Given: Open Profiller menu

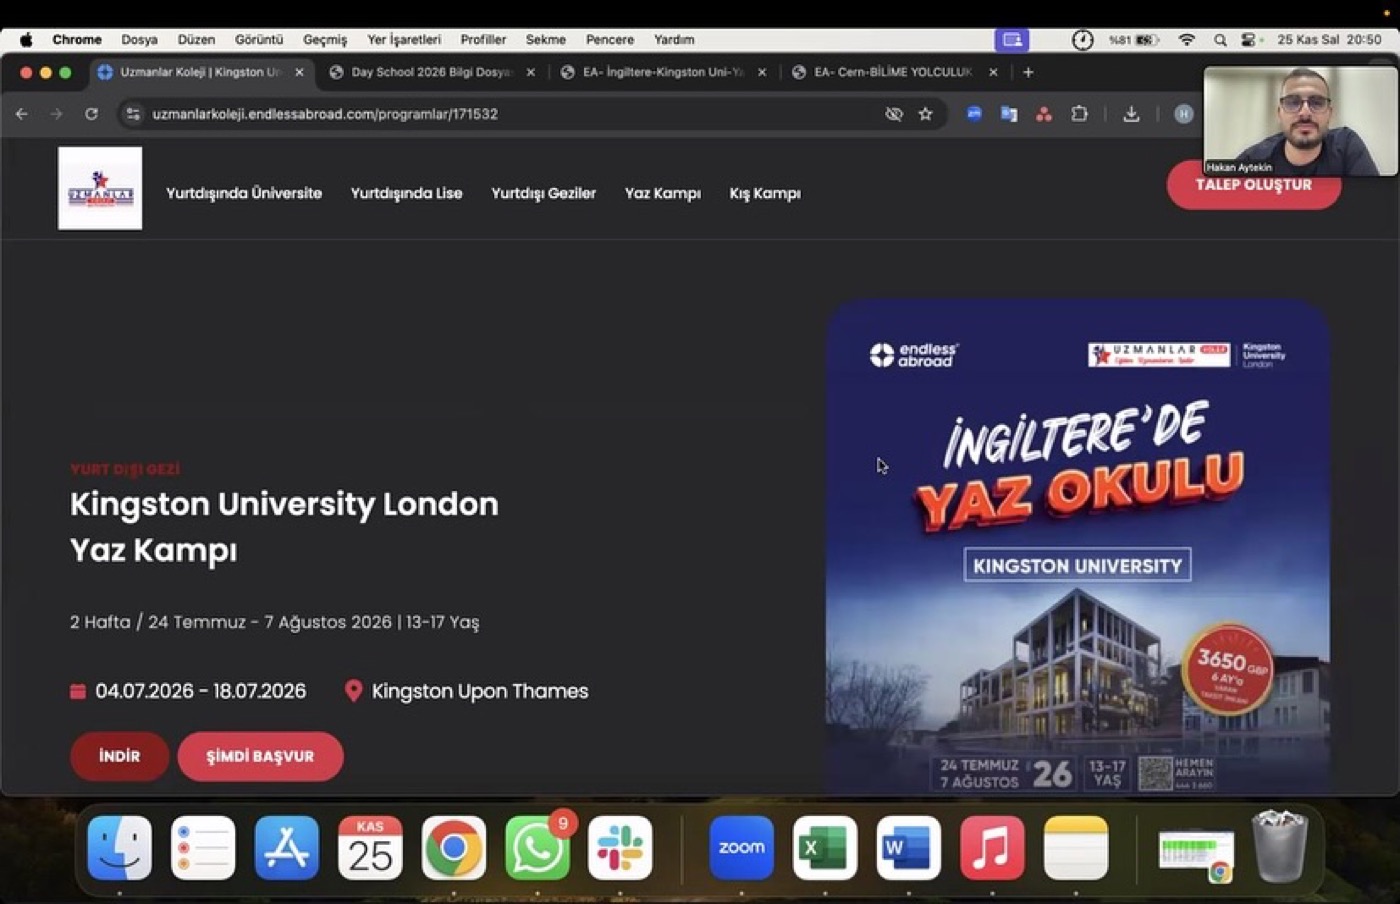Looking at the screenshot, I should point(483,40).
